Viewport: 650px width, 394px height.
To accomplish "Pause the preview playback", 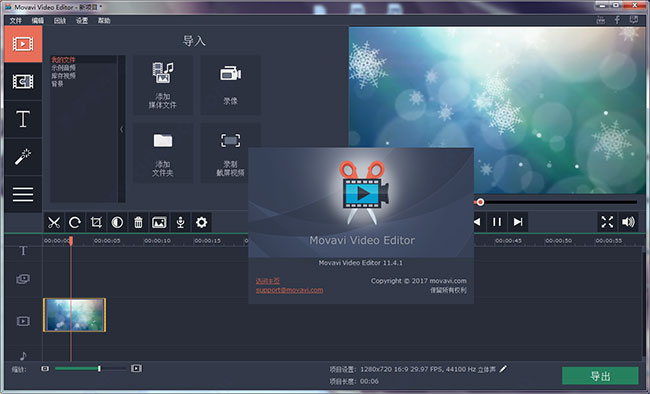I will [x=497, y=222].
